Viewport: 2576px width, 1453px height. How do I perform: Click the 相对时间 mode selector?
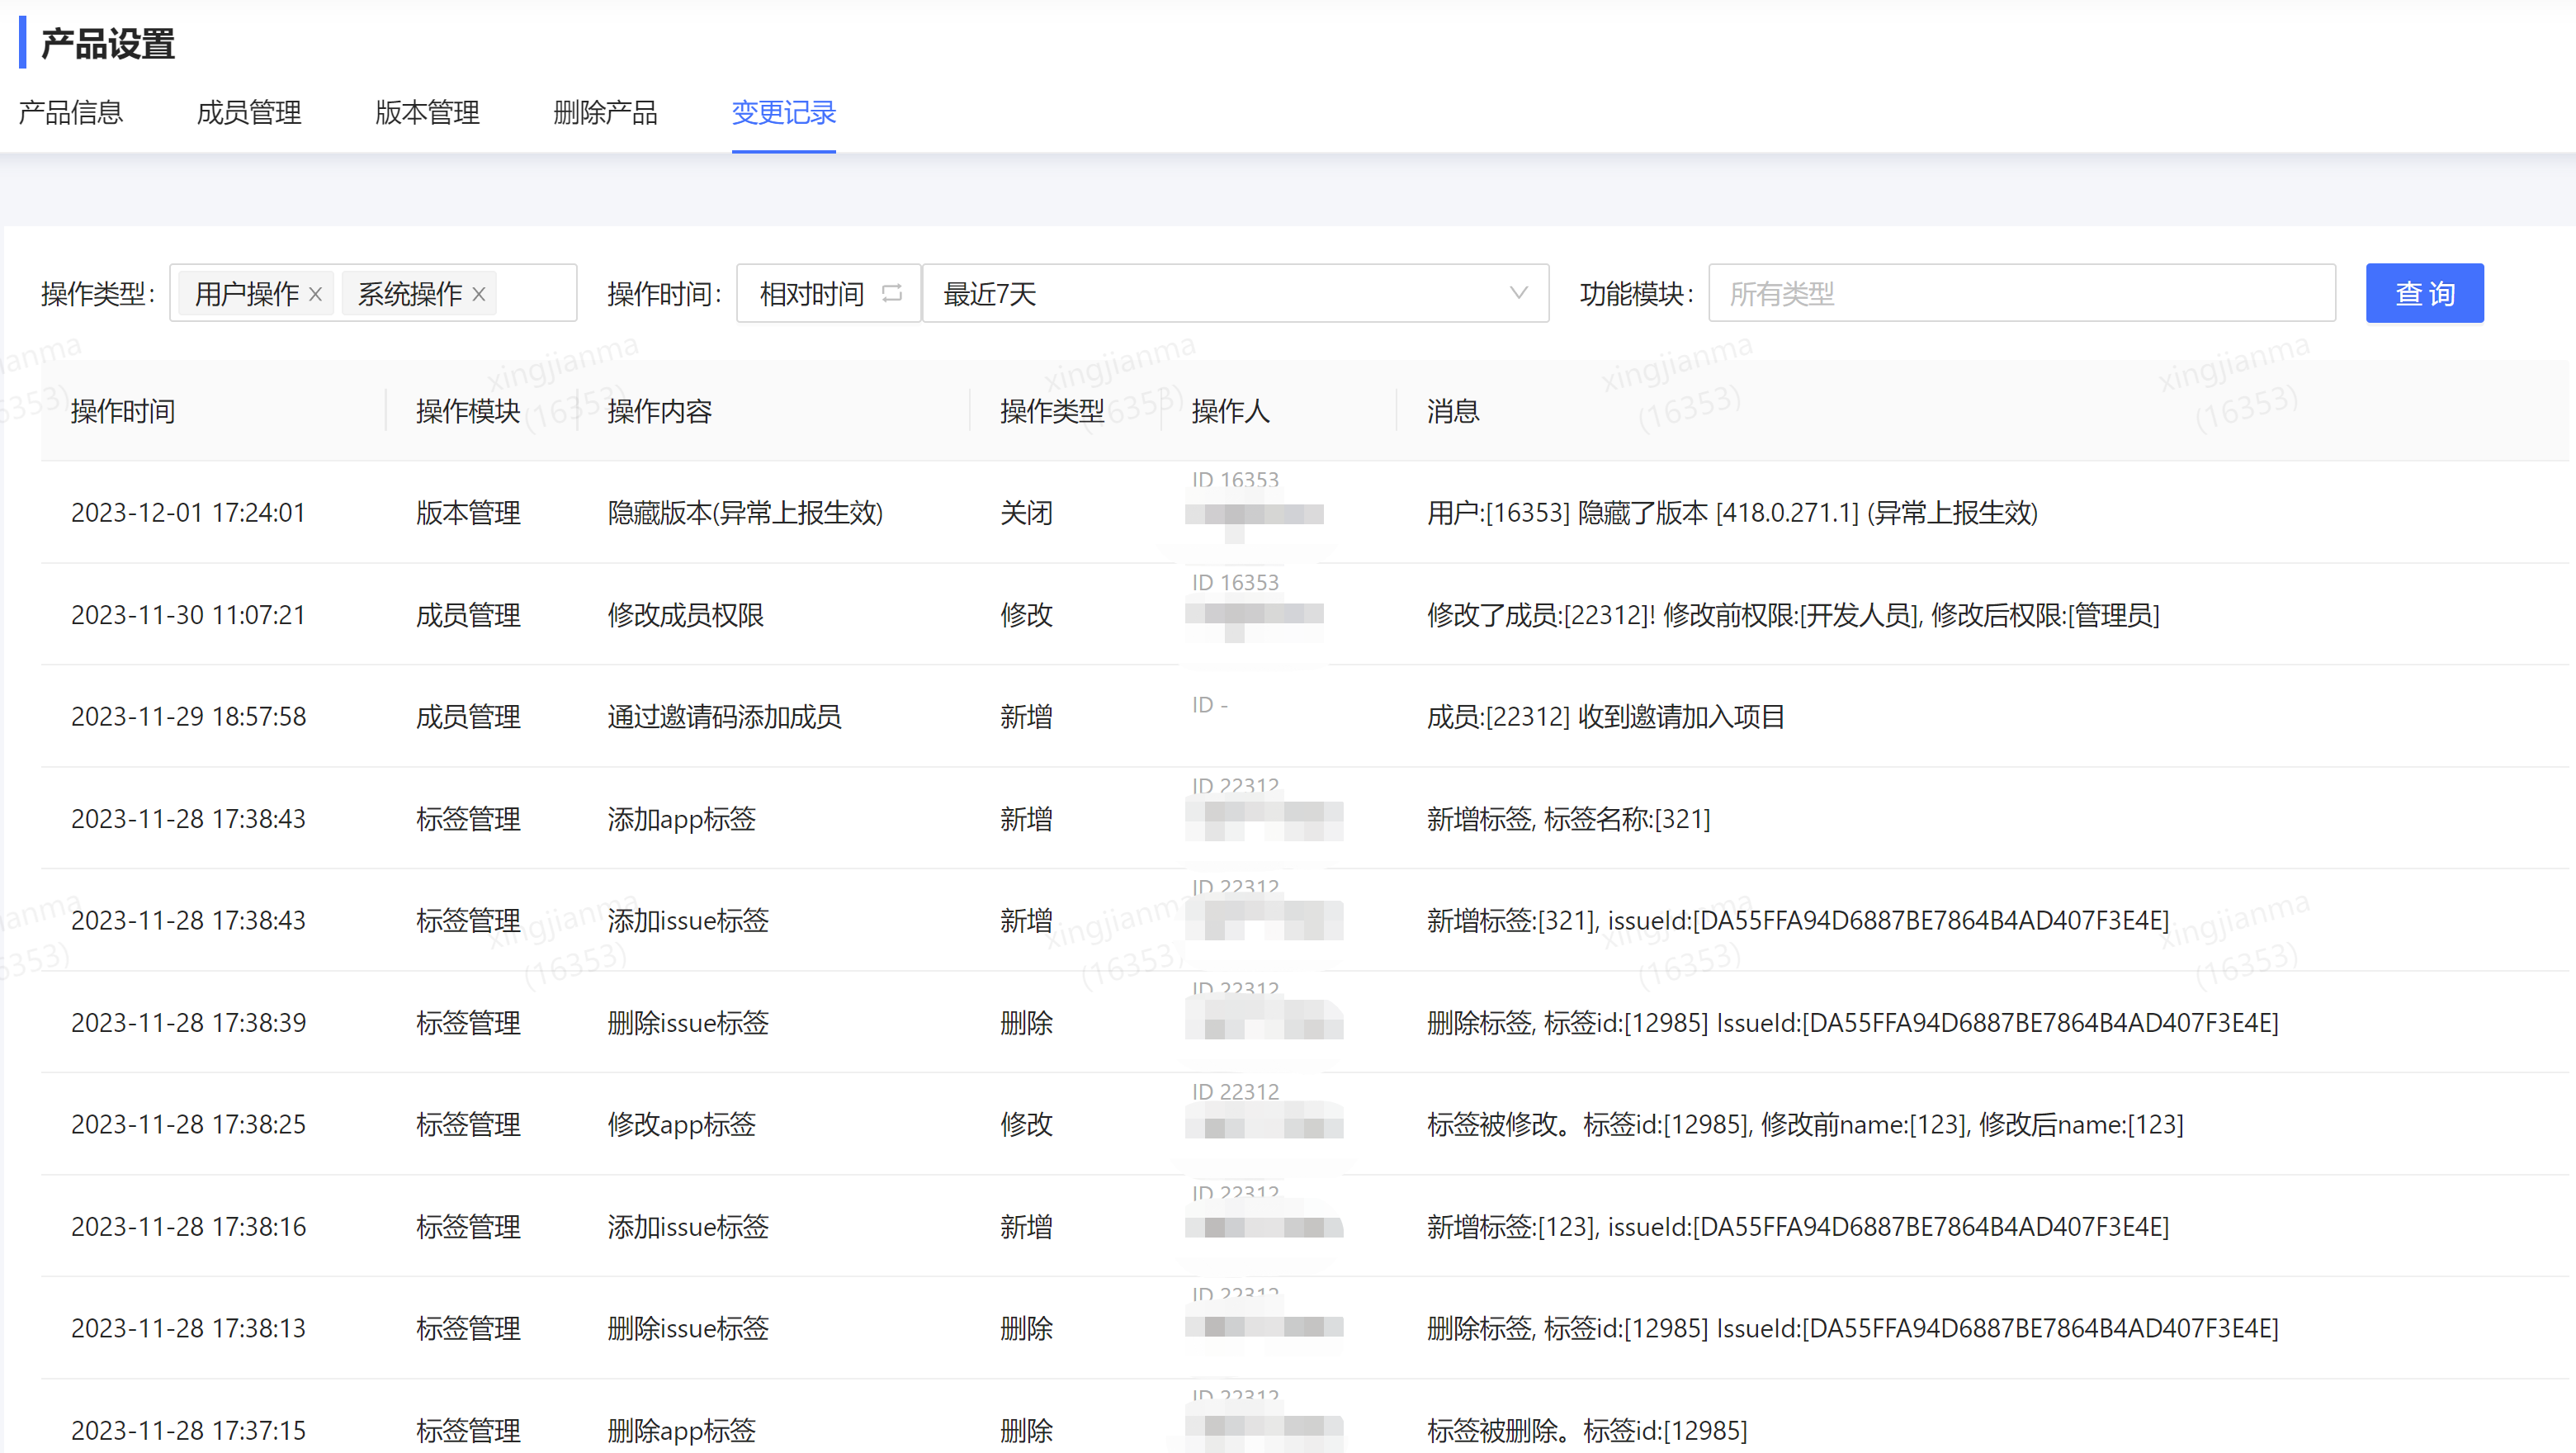click(828, 293)
